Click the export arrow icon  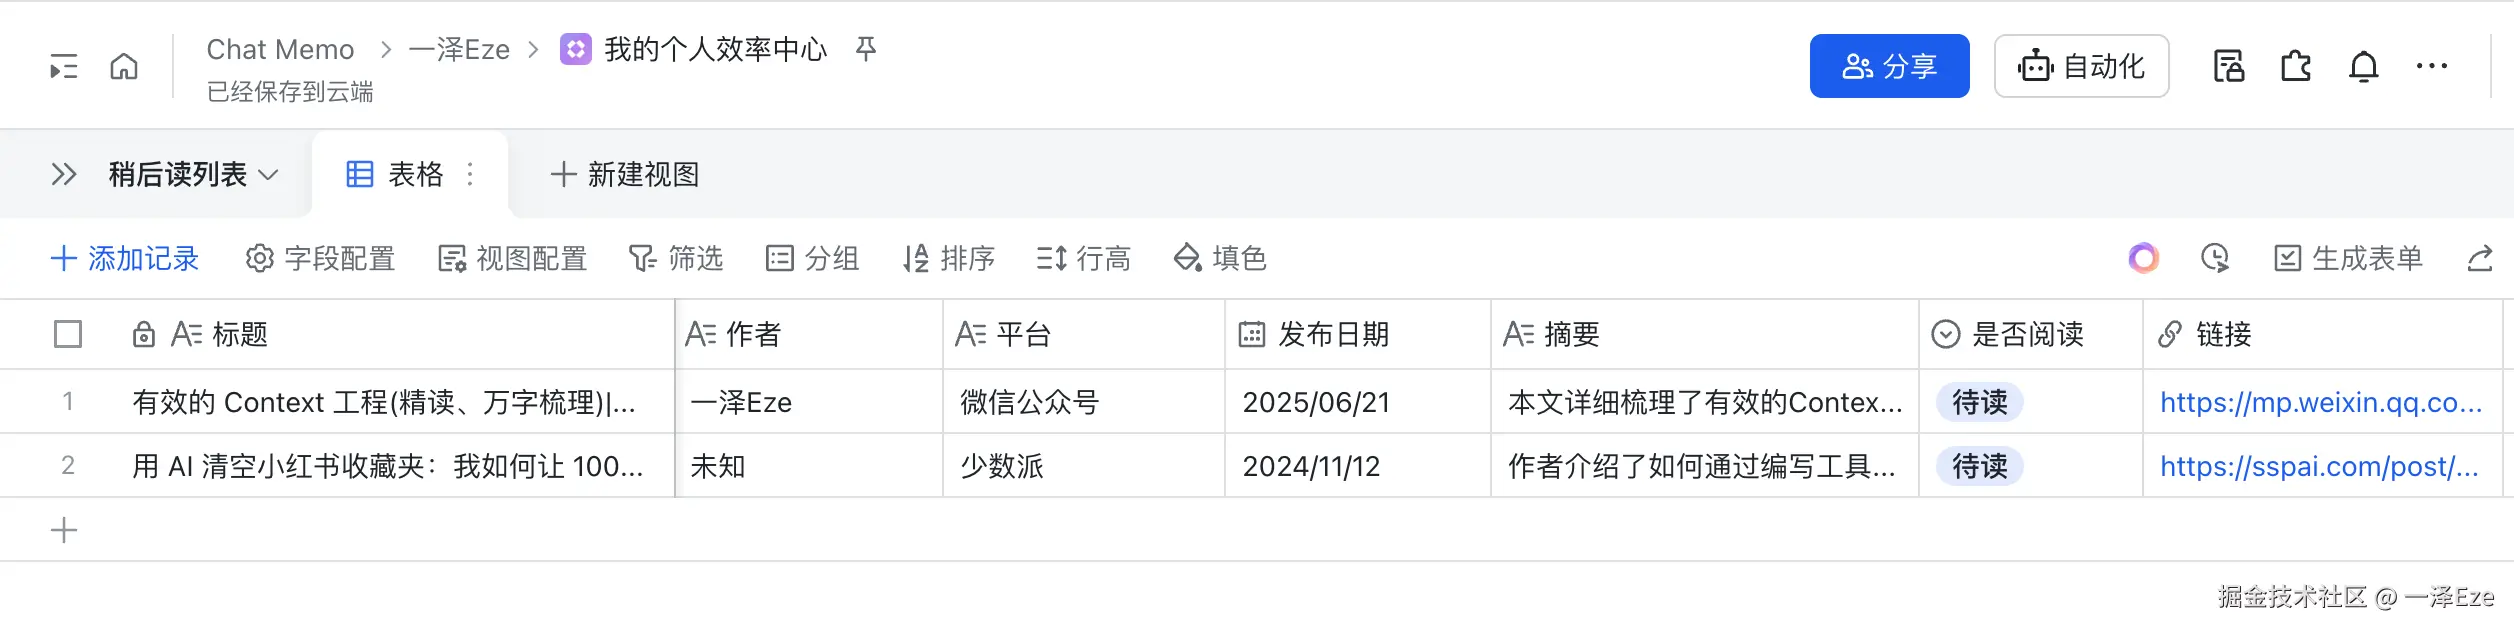[2480, 259]
